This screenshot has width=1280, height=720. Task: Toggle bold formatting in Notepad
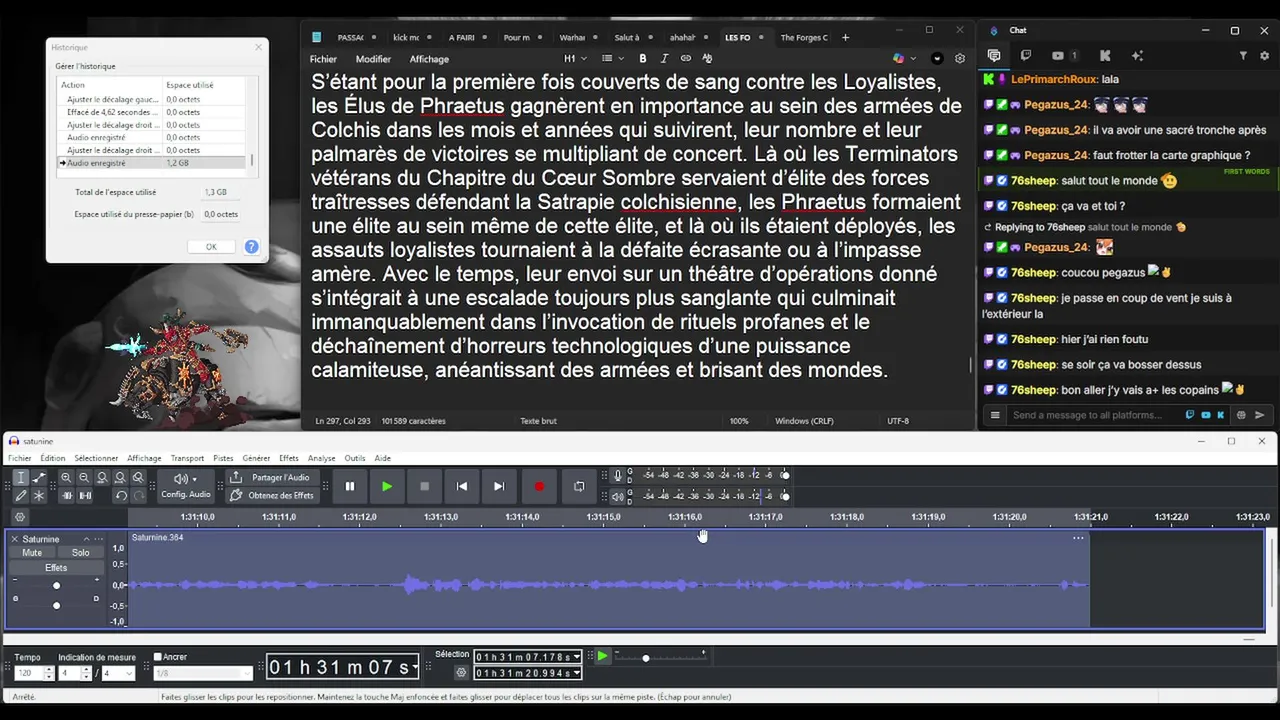coord(642,59)
